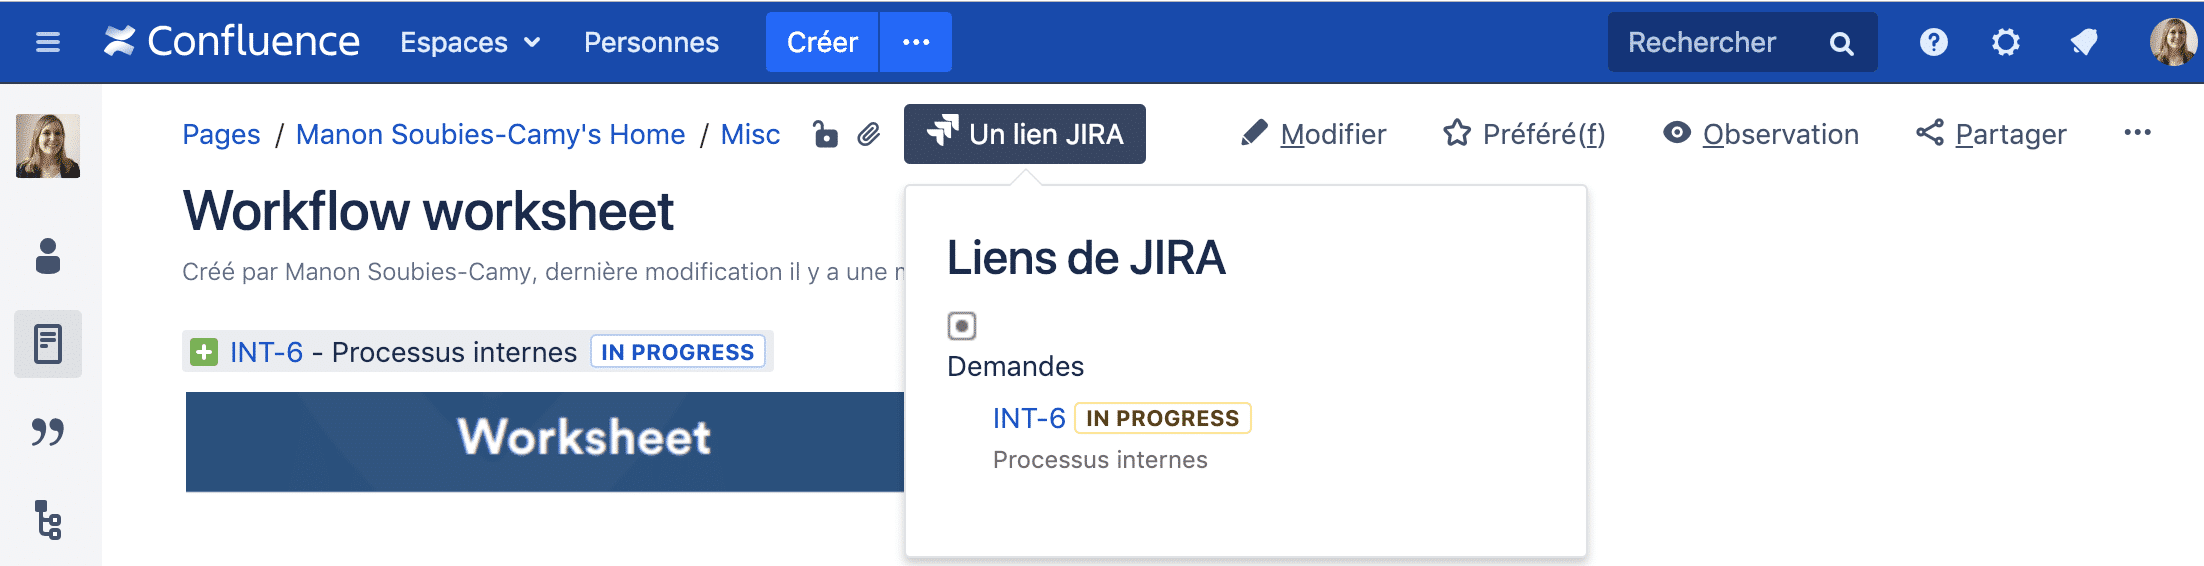Toggle the Un lien JIRA button
This screenshot has width=2204, height=566.
pos(1025,134)
